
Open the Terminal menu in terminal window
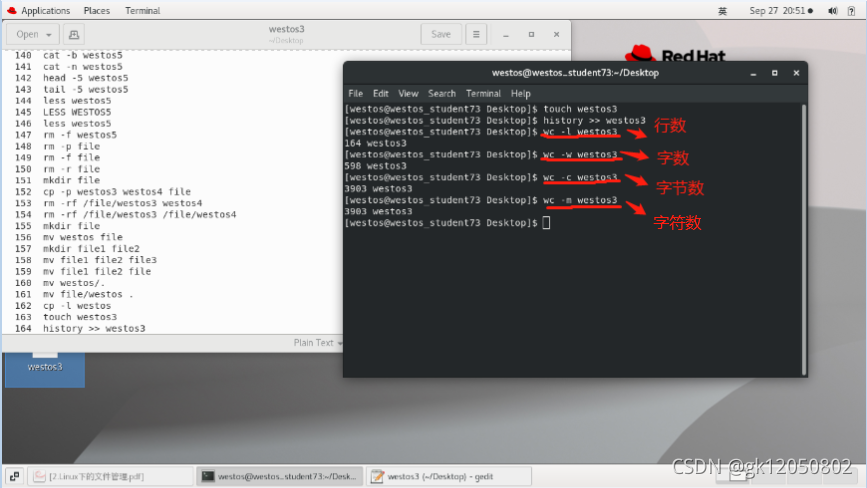point(483,93)
